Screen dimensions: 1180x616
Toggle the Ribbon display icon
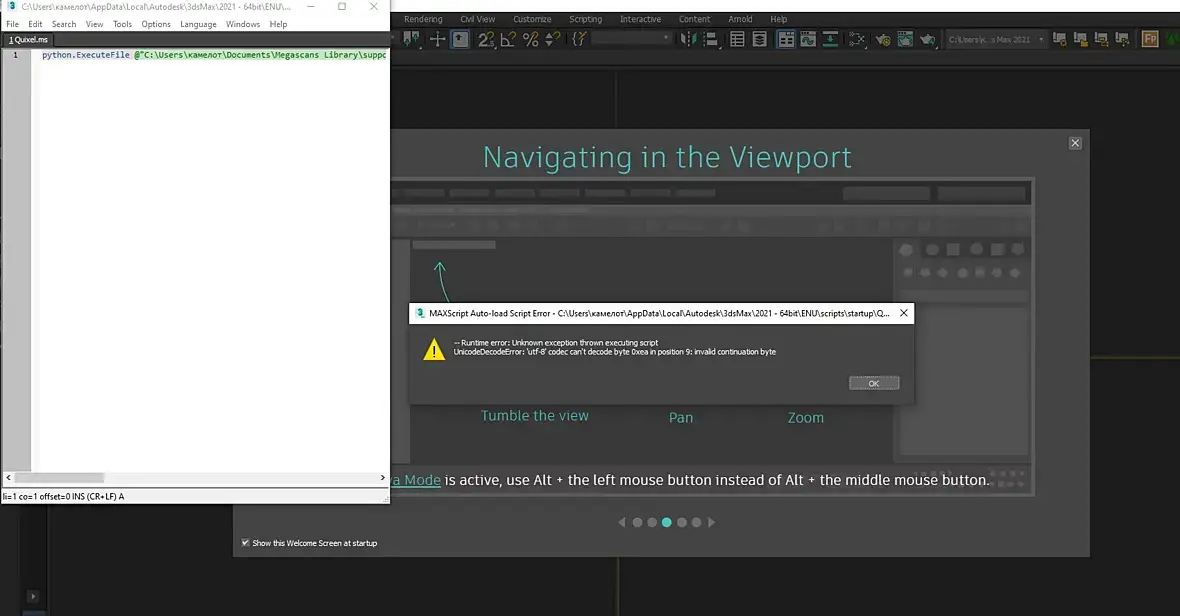(x=786, y=39)
